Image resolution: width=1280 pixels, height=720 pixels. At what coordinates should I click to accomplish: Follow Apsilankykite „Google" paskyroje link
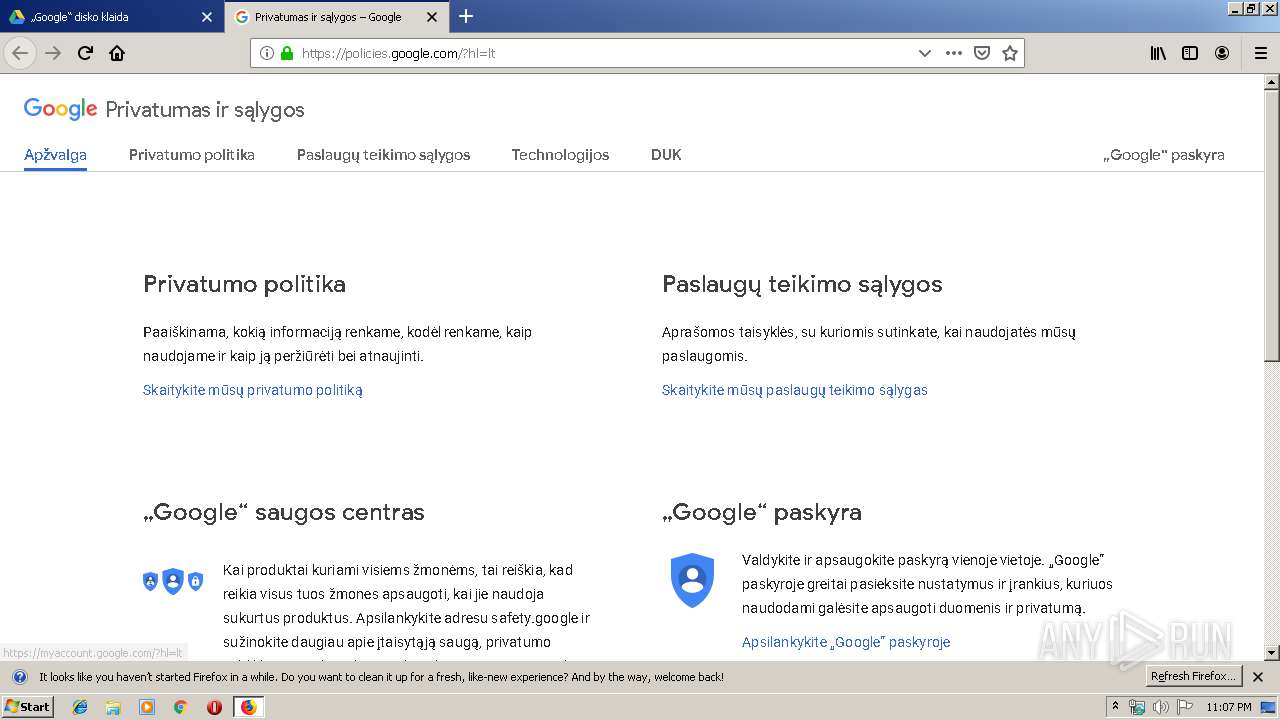pyautogui.click(x=846, y=642)
